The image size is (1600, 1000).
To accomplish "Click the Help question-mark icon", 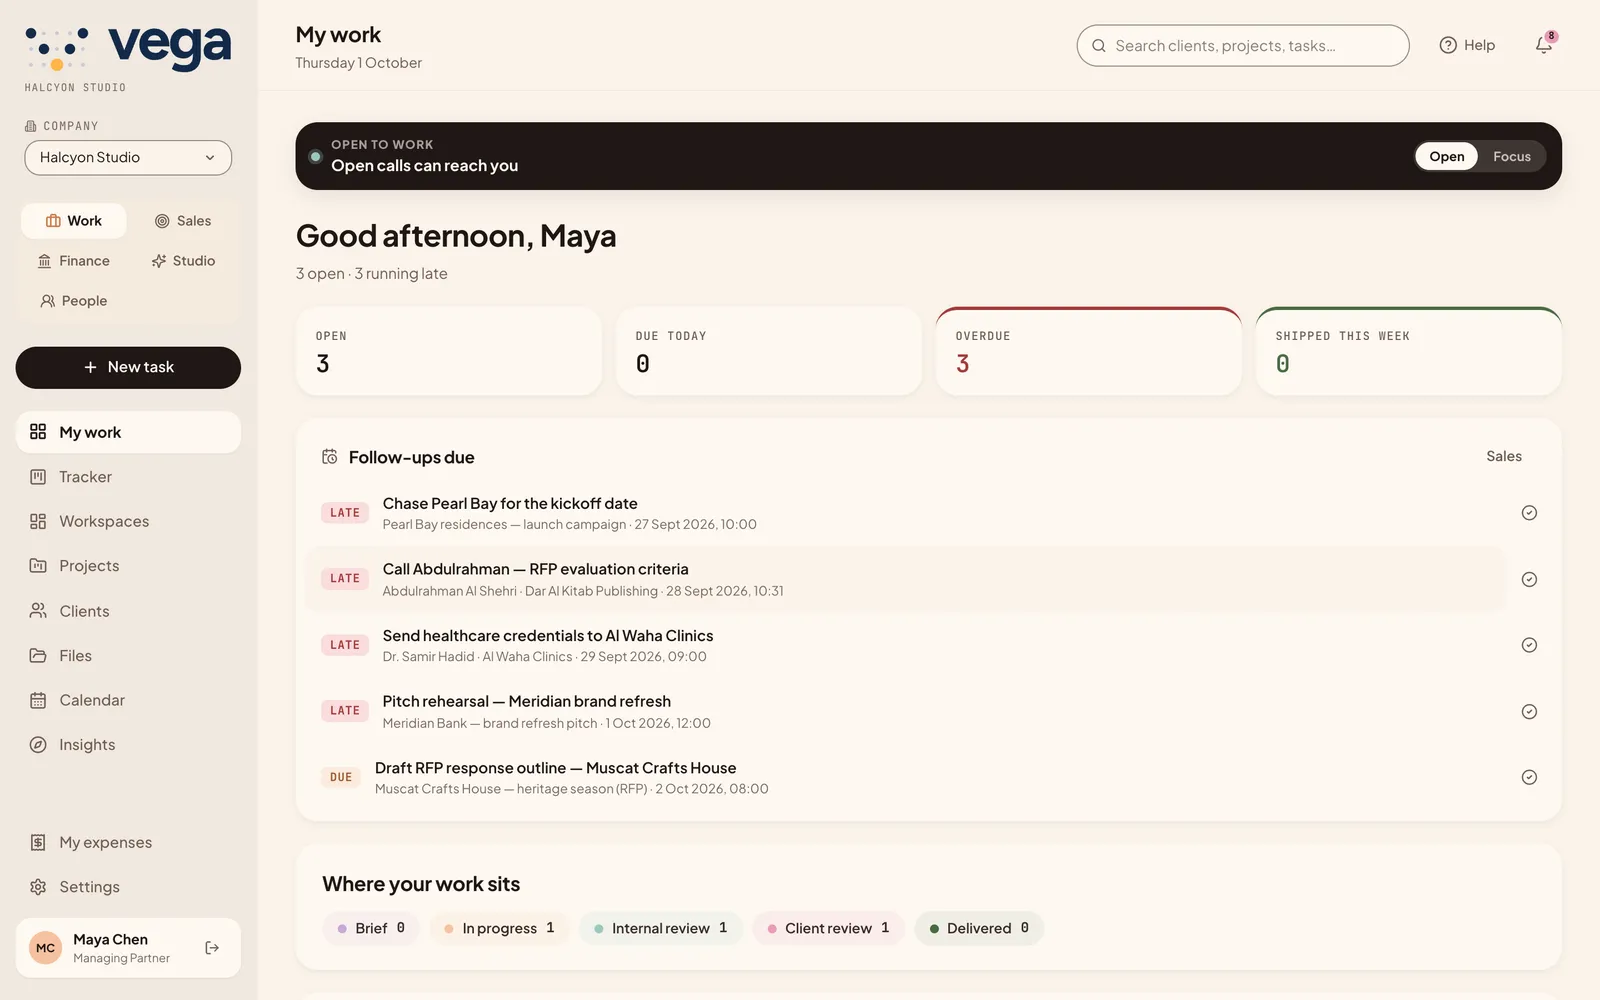I will (1447, 45).
